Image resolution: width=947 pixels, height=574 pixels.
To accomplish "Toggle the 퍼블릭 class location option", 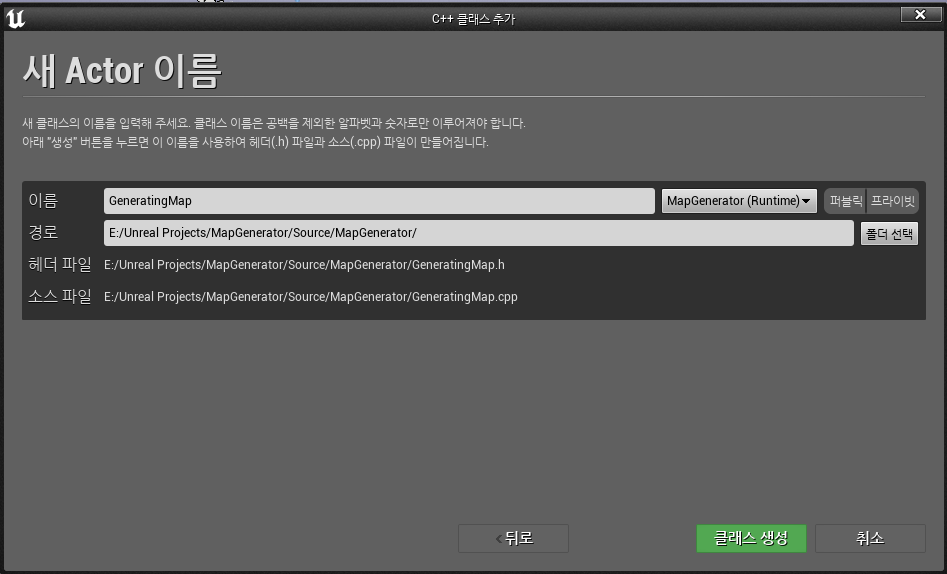I will [846, 201].
